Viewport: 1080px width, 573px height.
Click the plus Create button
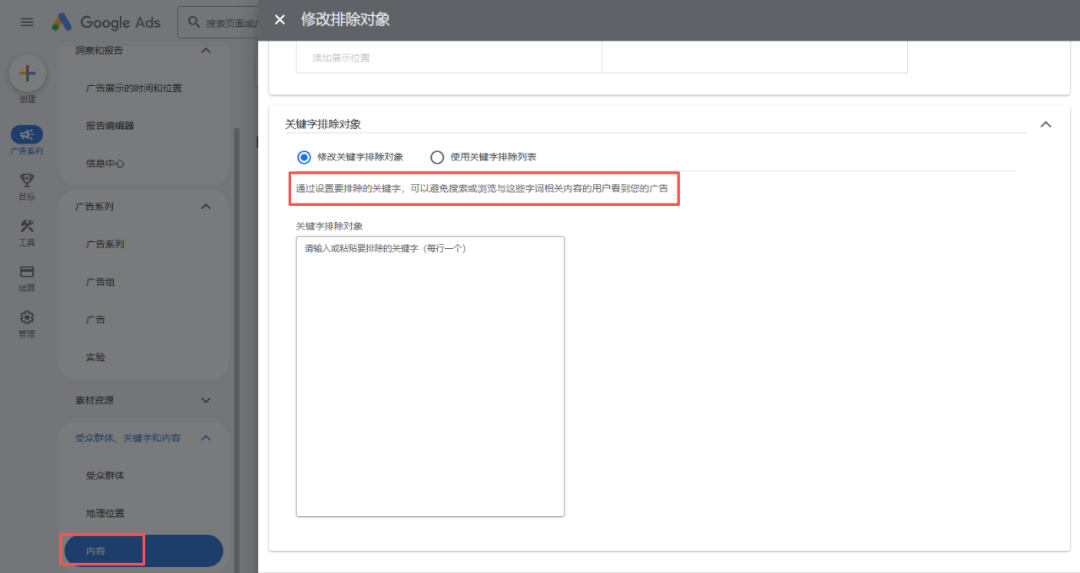[28, 73]
